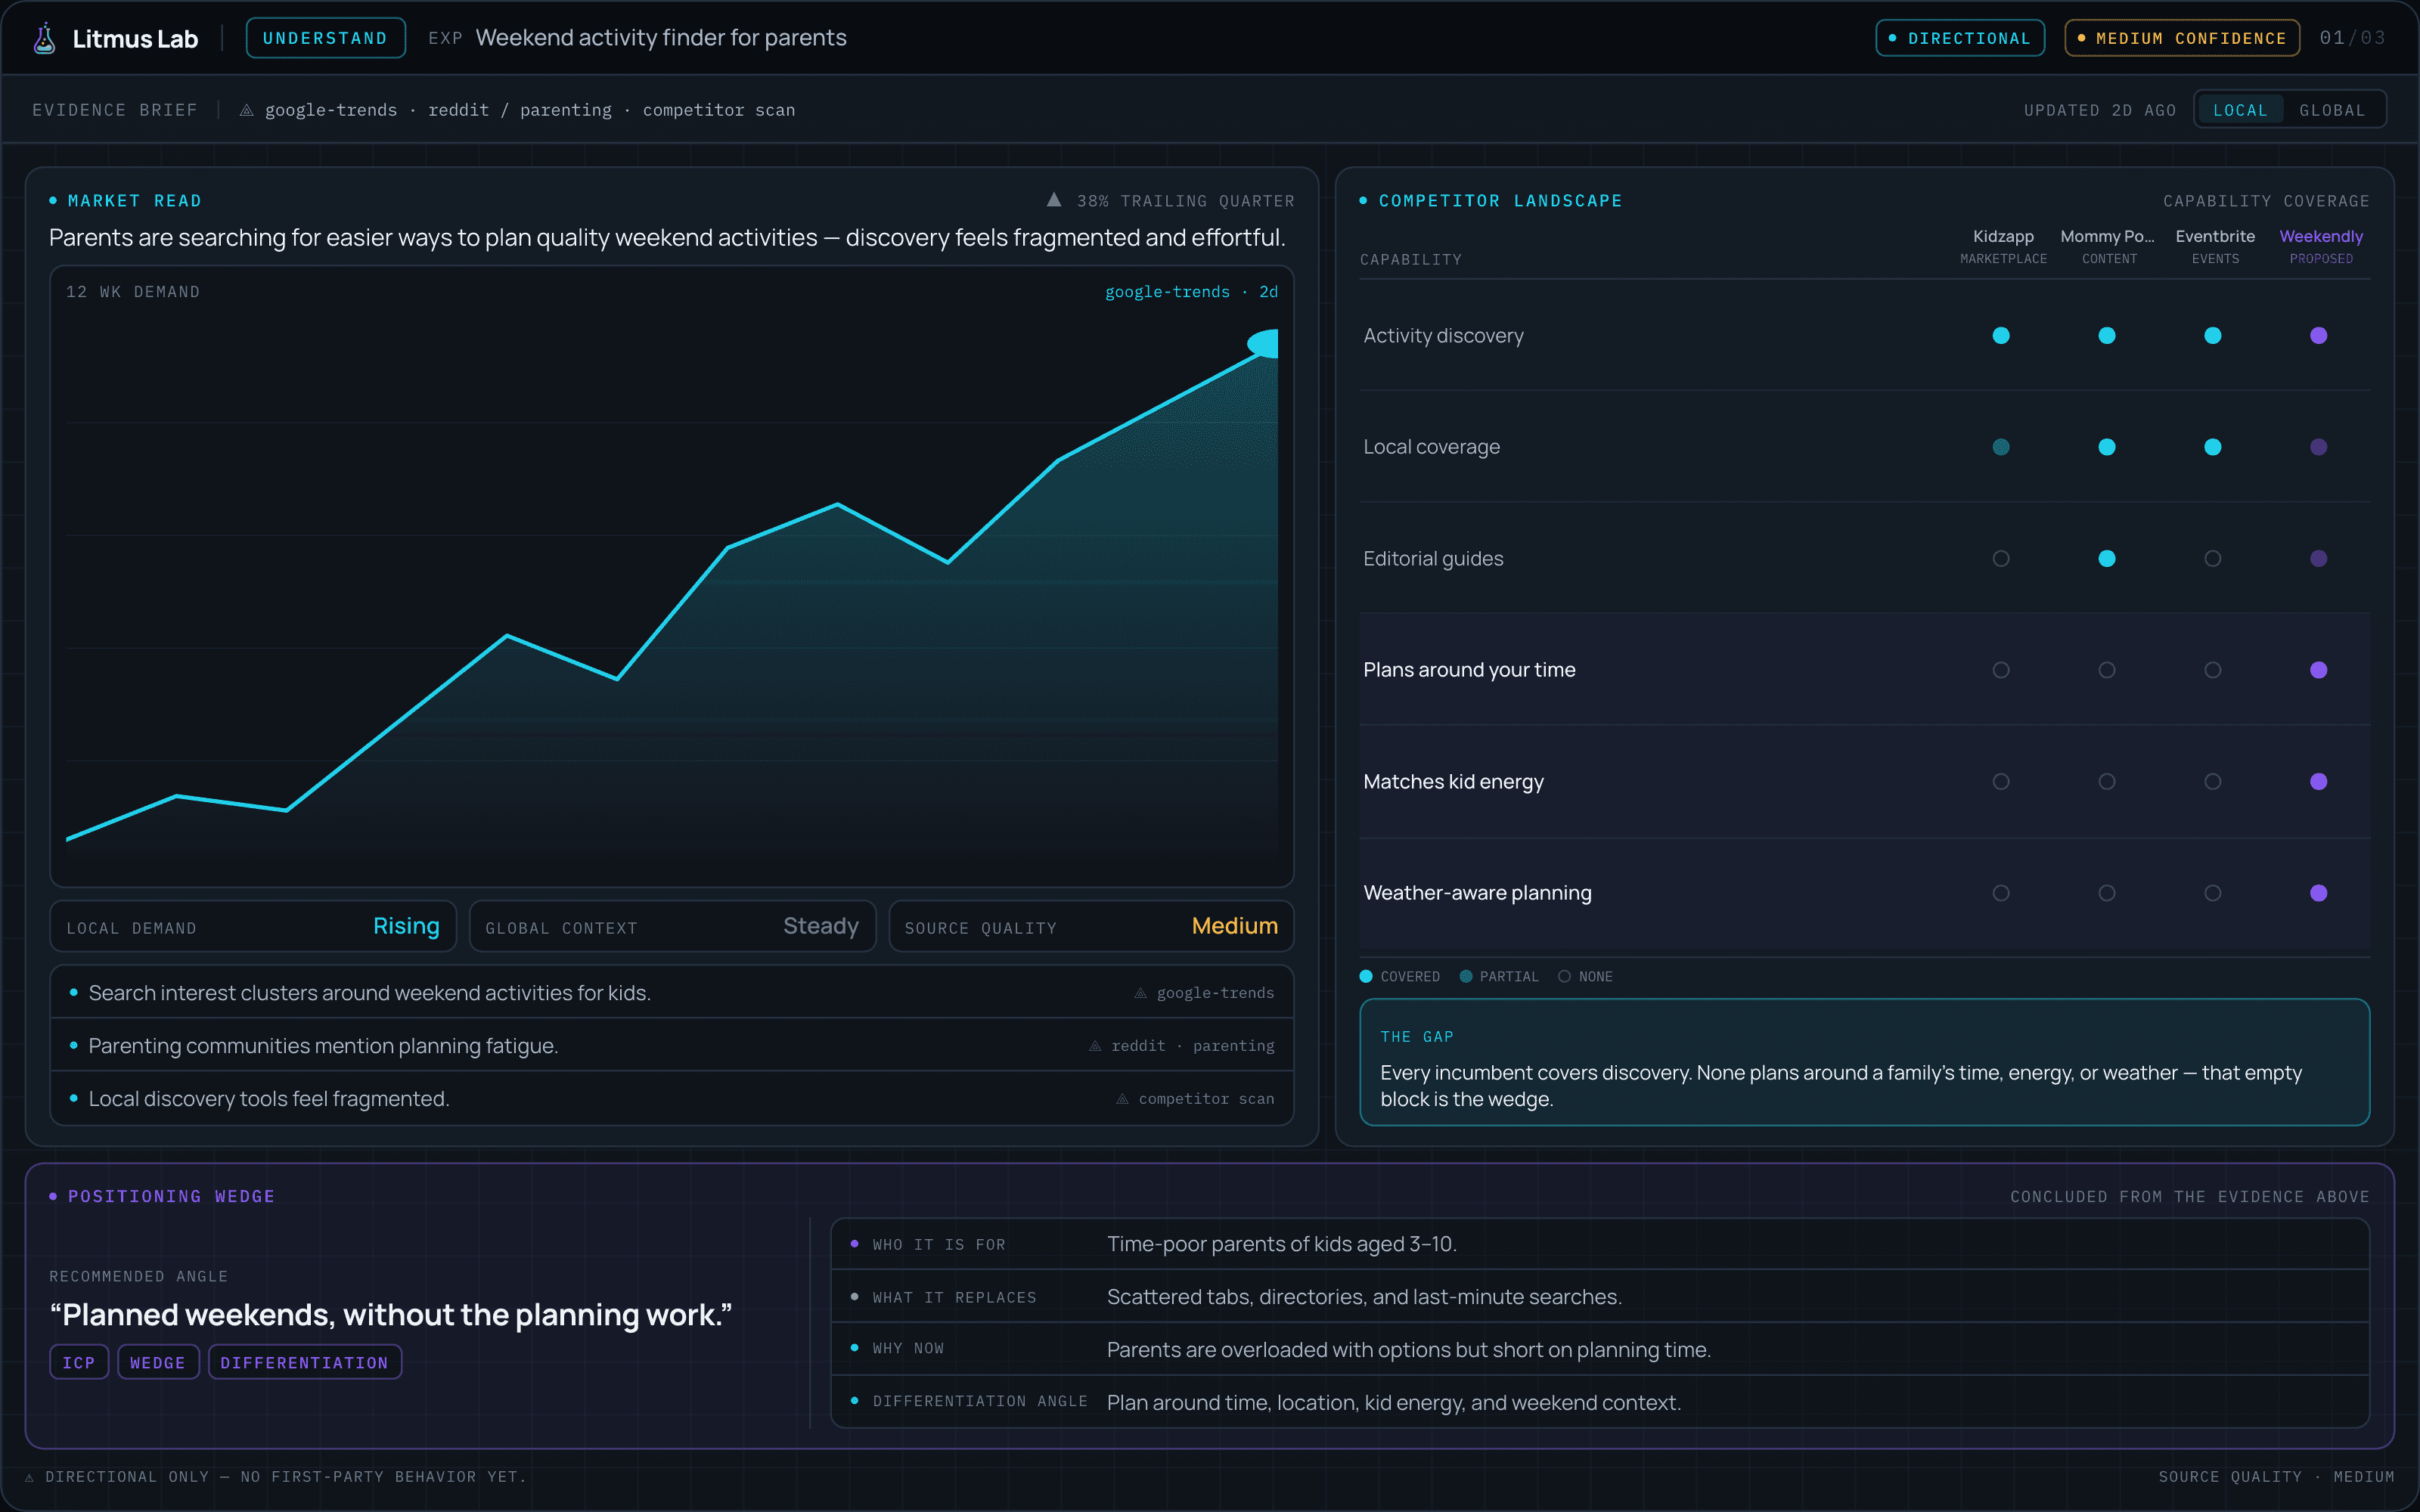Click the Plans around your time row label
Screen dimensions: 2420x1512
coord(1469,670)
